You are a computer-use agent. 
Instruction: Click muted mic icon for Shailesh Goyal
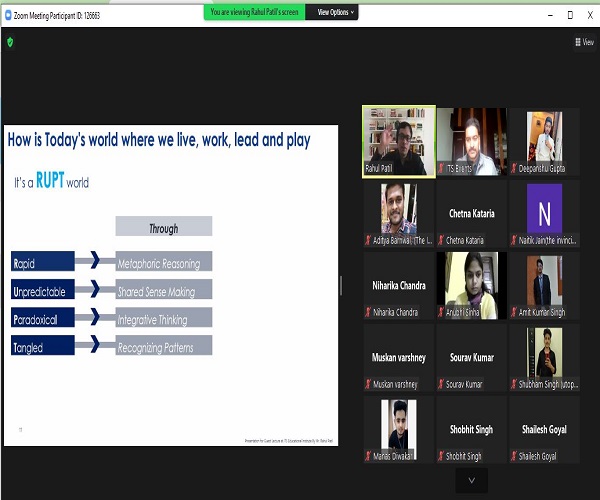tap(514, 456)
